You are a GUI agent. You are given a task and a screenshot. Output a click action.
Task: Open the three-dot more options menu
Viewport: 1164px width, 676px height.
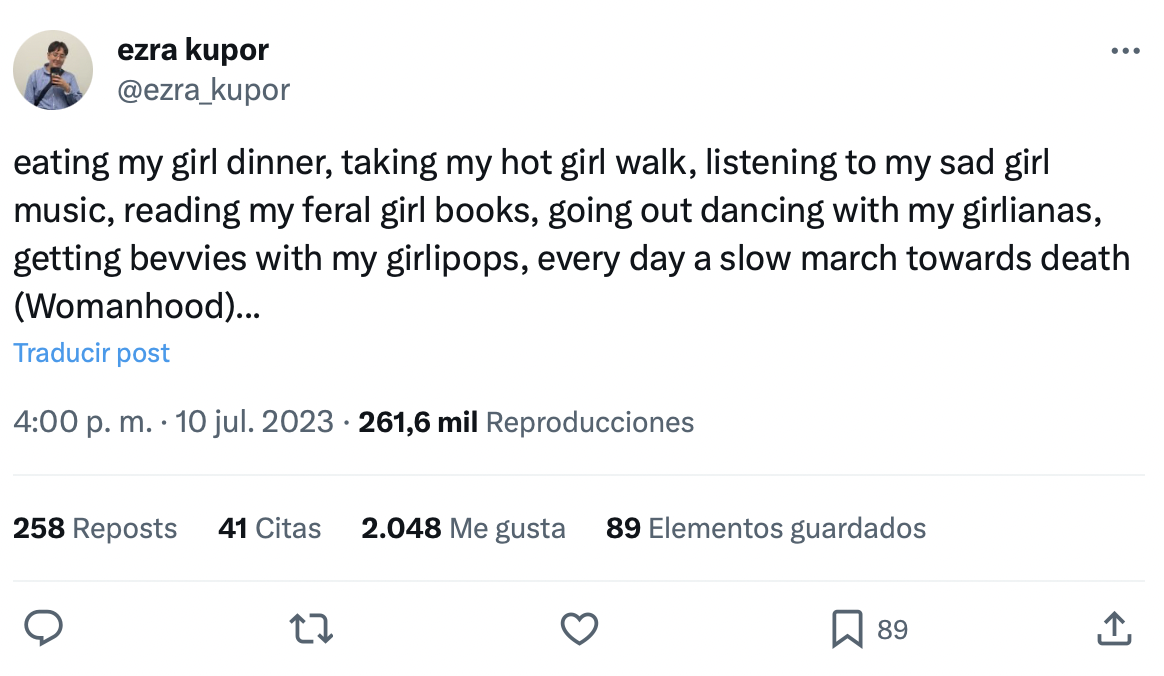tap(1125, 51)
